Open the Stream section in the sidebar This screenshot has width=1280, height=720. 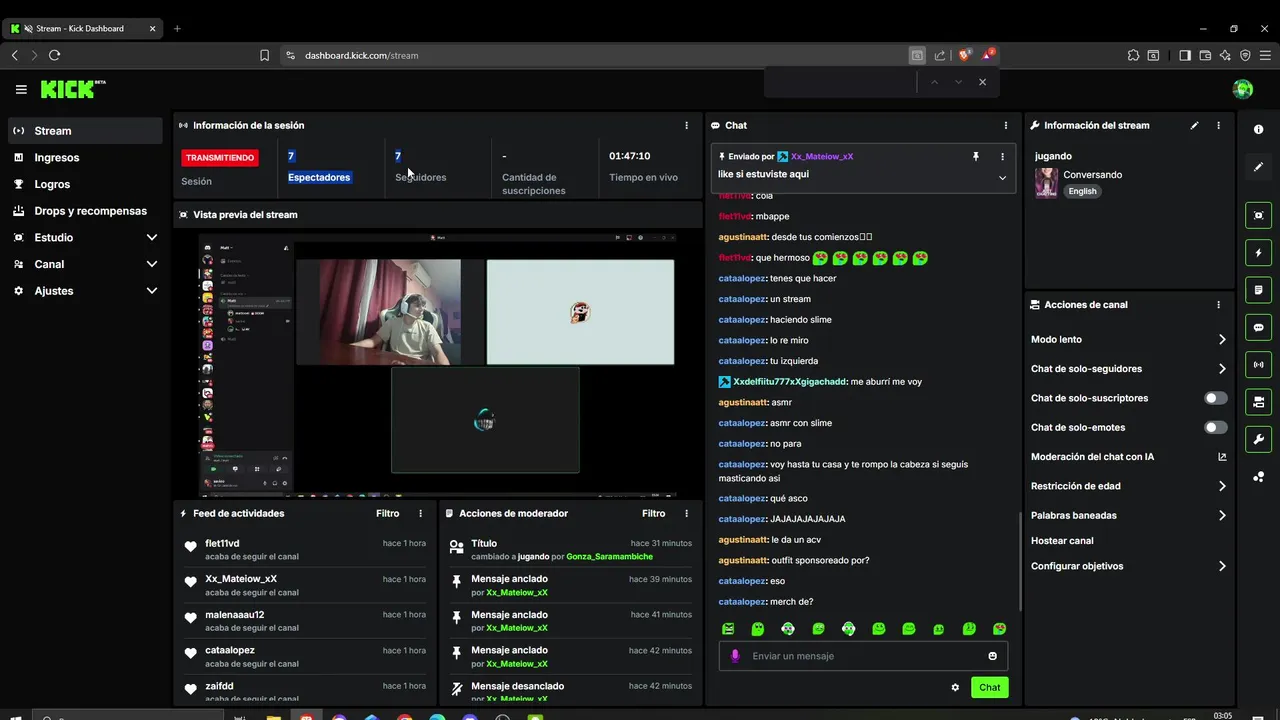point(85,131)
